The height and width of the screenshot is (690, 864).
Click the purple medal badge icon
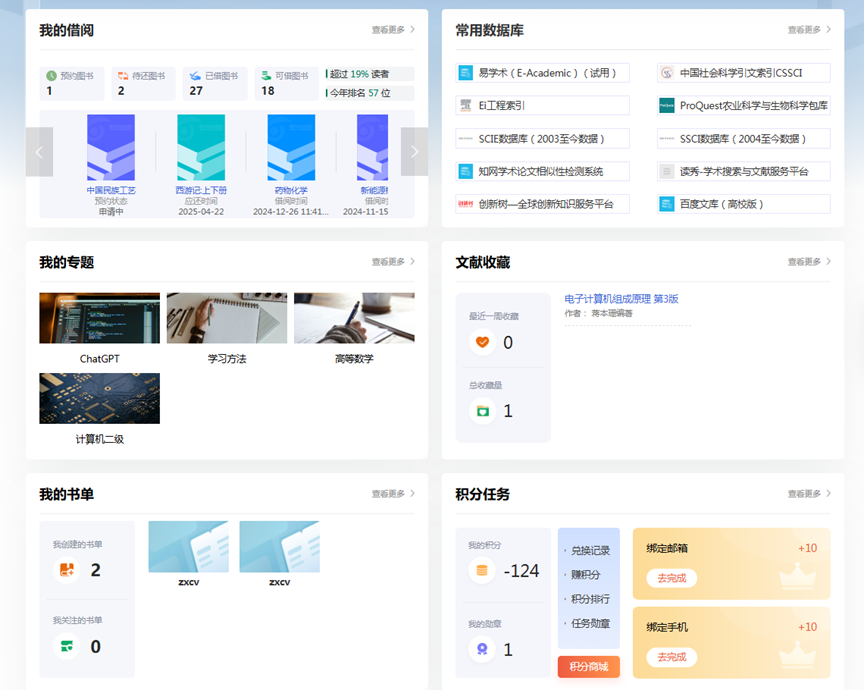coord(483,649)
